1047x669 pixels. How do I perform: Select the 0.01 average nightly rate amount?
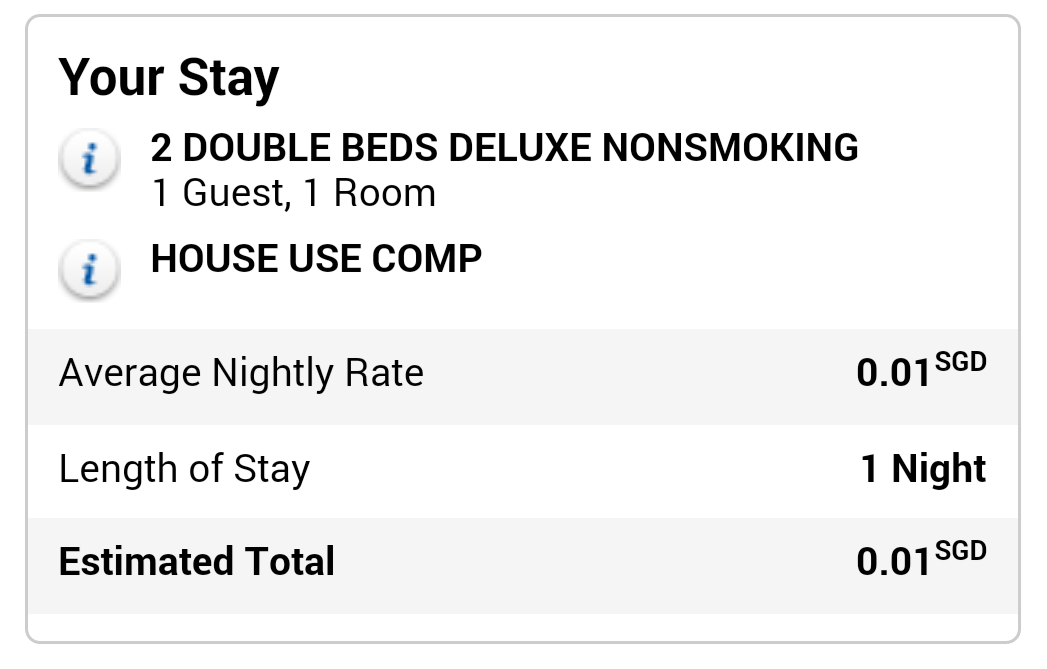[x=893, y=374]
